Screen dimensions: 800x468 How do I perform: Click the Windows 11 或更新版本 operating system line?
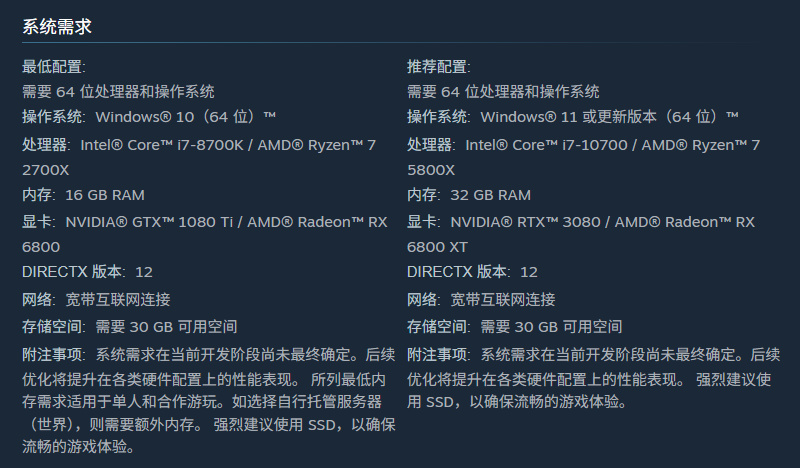573,118
